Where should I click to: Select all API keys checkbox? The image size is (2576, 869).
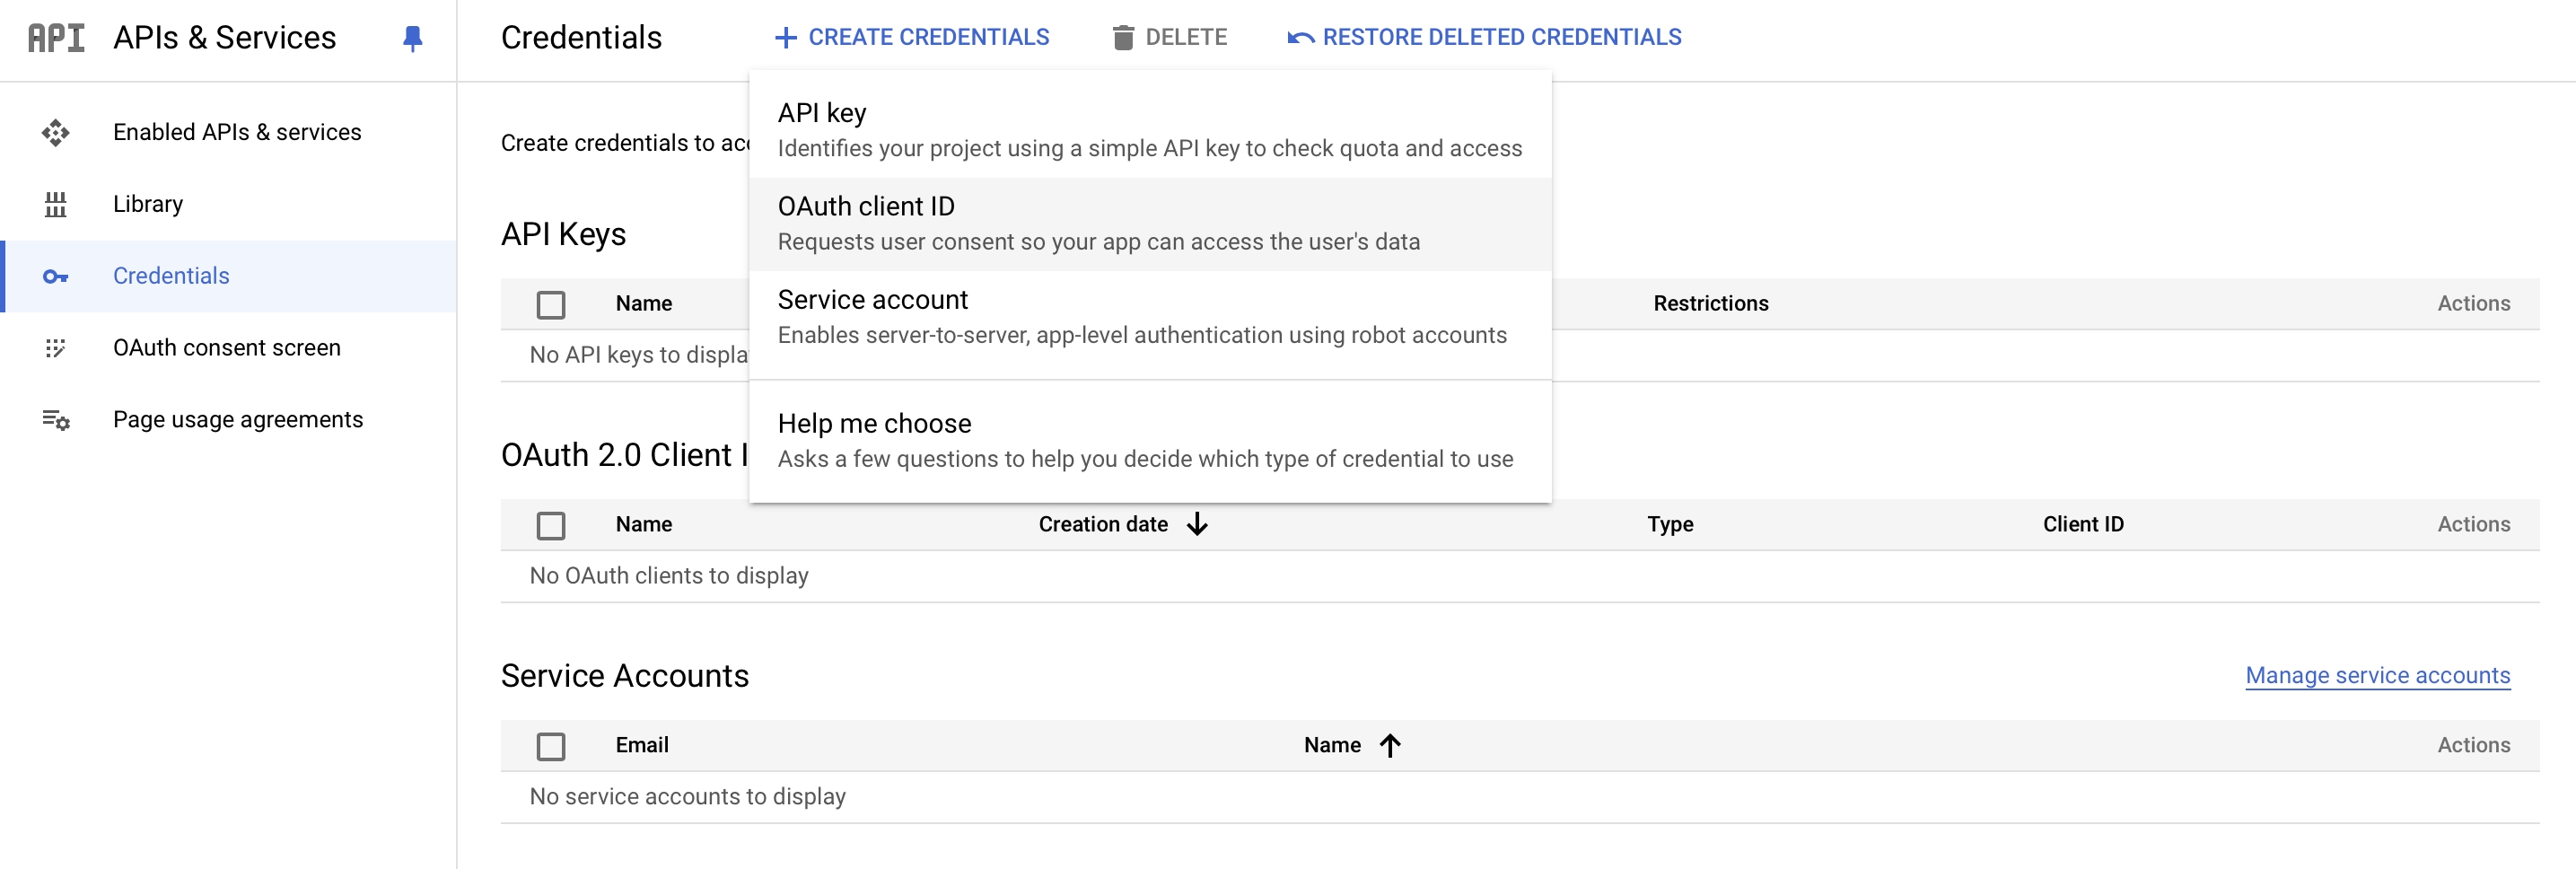click(x=551, y=304)
